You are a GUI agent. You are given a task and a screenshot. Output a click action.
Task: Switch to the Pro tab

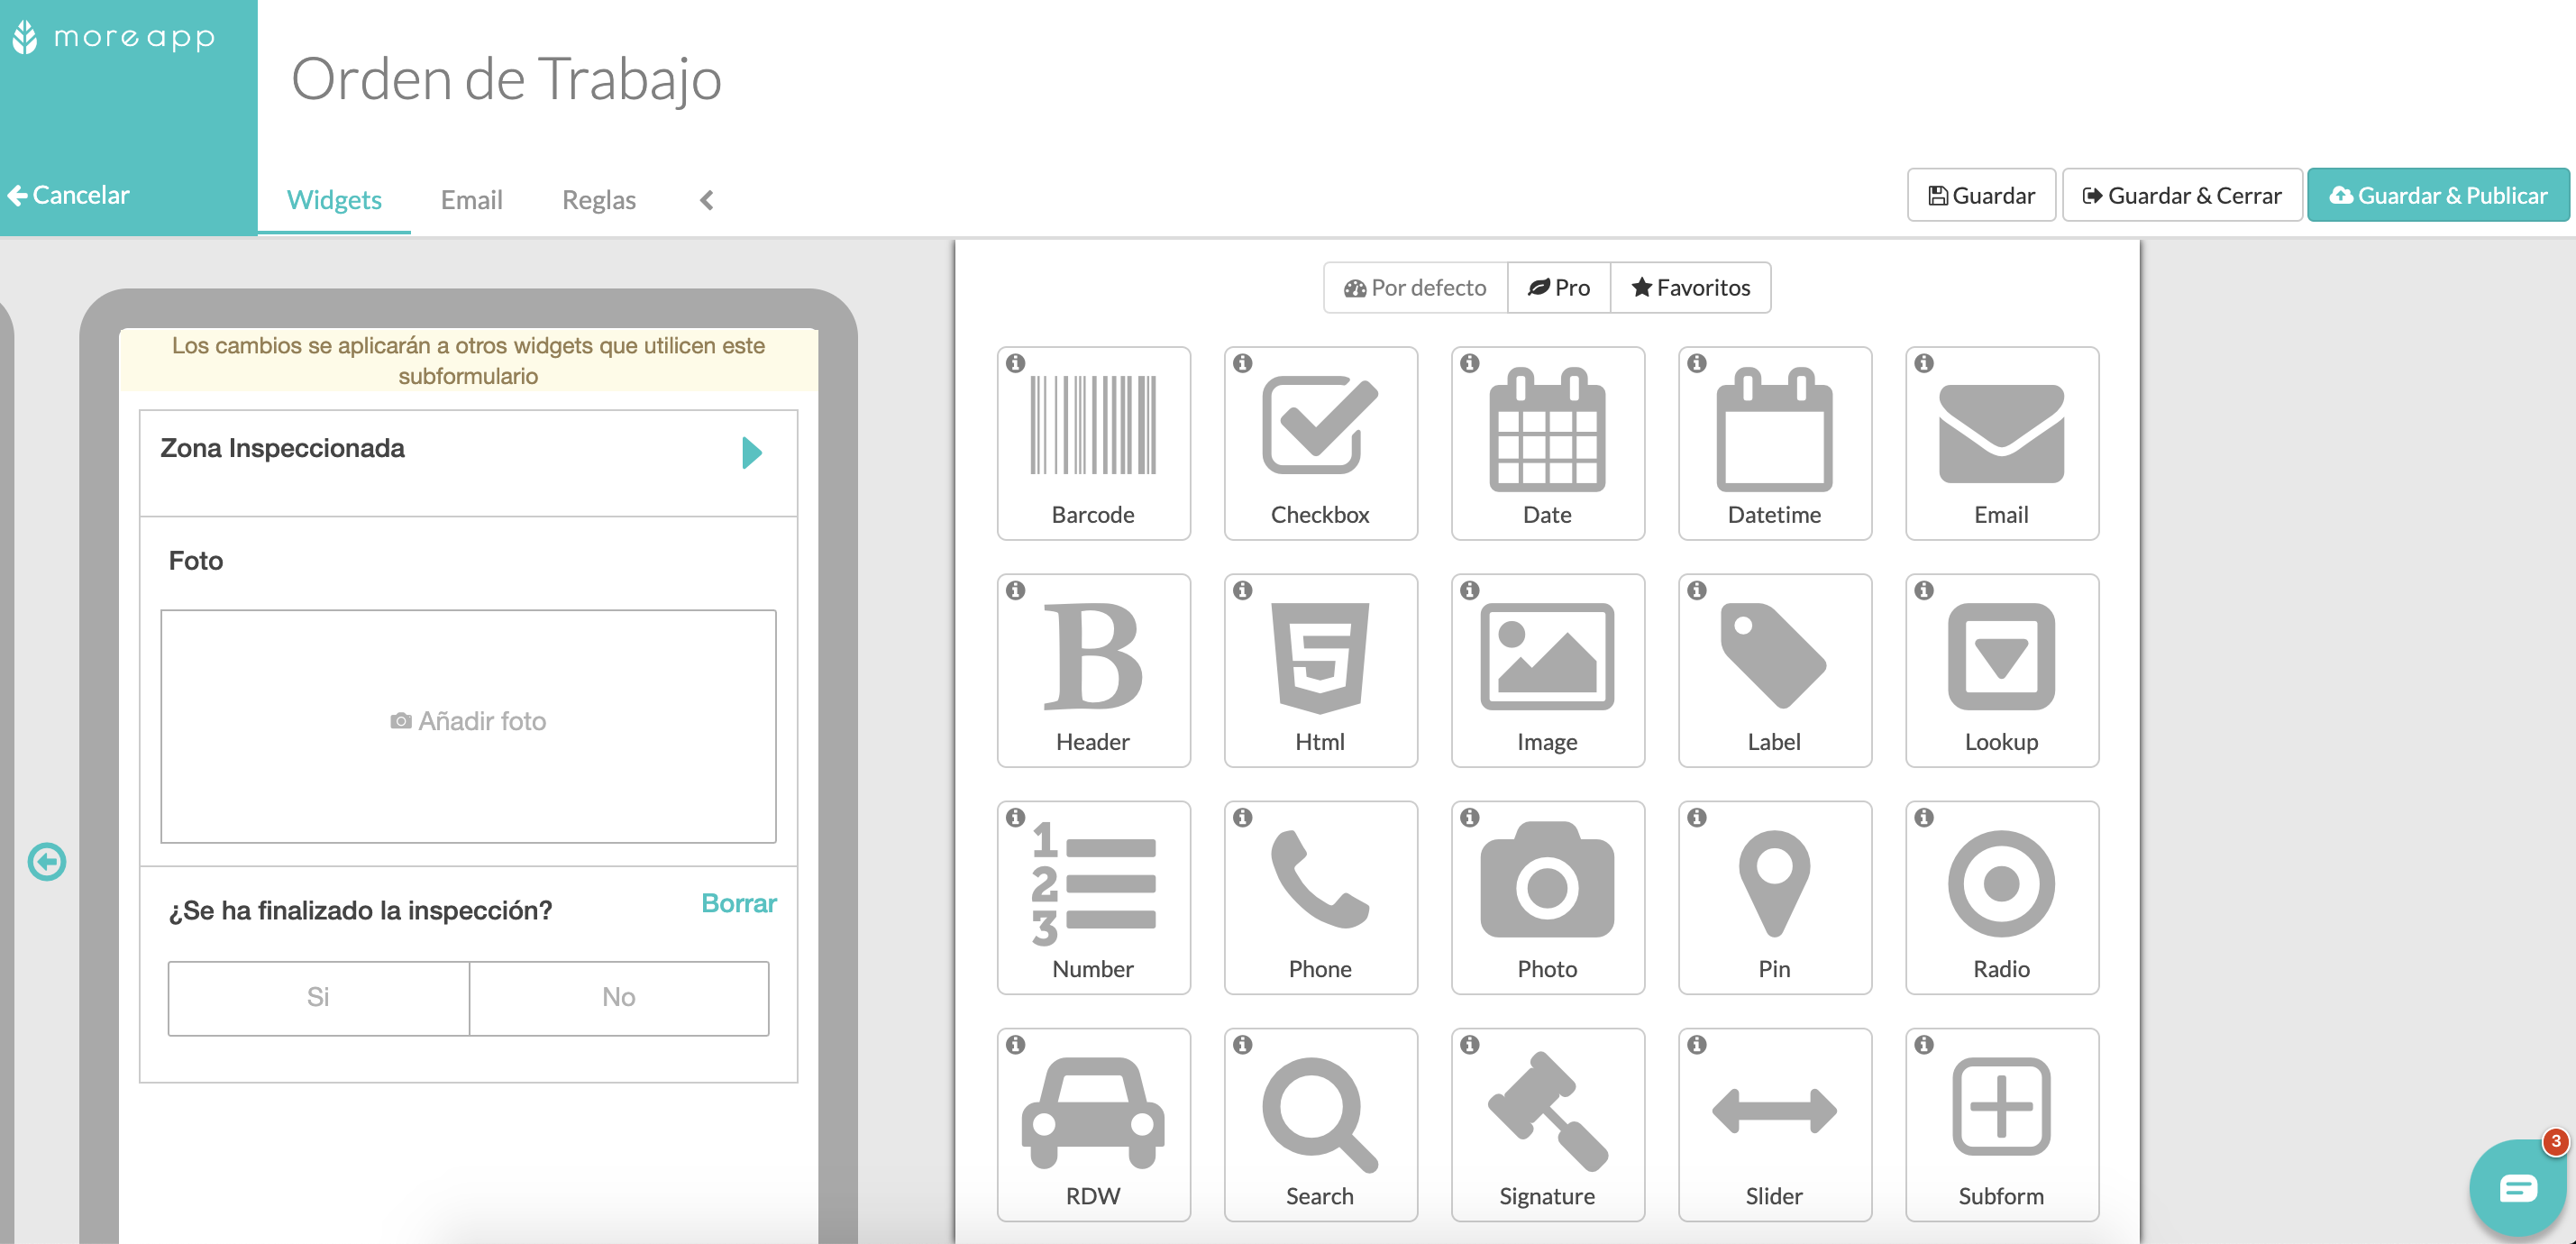tap(1556, 288)
